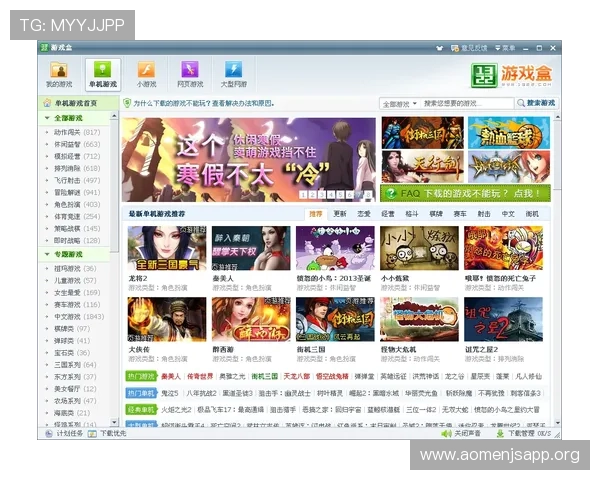
Task: Jump to banner slide 1
Action: click(303, 195)
